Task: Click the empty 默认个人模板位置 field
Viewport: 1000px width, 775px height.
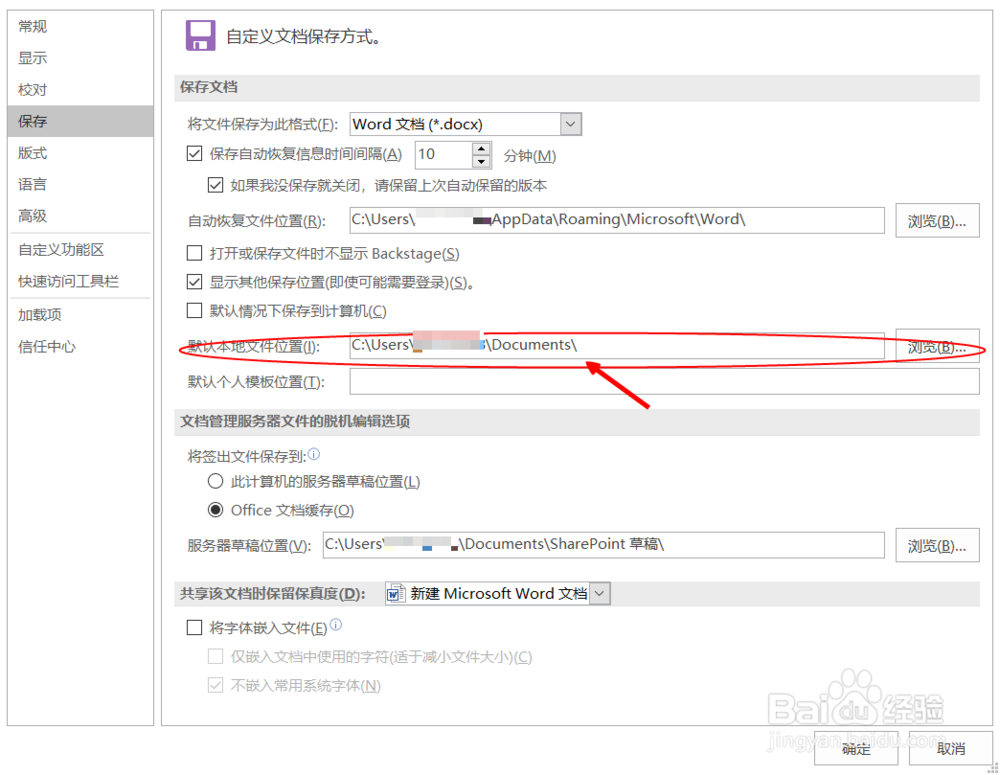Action: pos(664,381)
